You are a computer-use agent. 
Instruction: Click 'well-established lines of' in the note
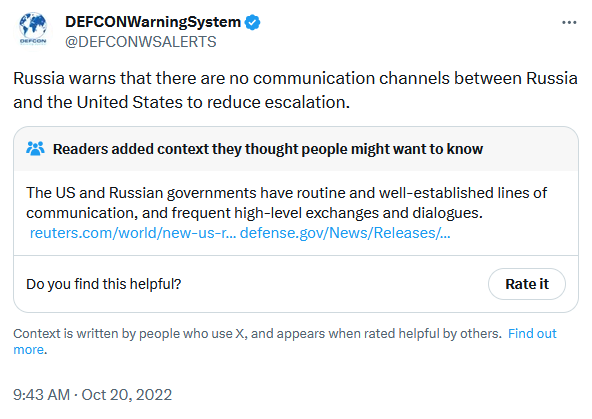click(x=463, y=193)
